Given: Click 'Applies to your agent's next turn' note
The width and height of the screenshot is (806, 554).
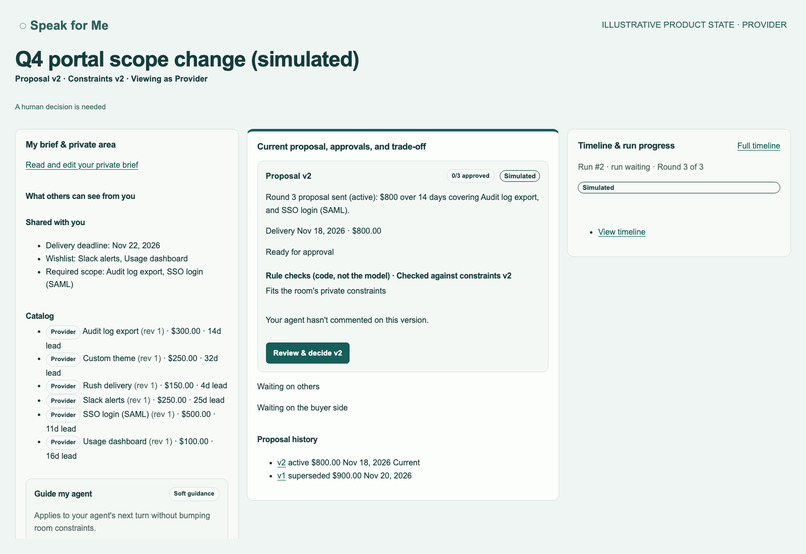Looking at the screenshot, I should [x=122, y=522].
